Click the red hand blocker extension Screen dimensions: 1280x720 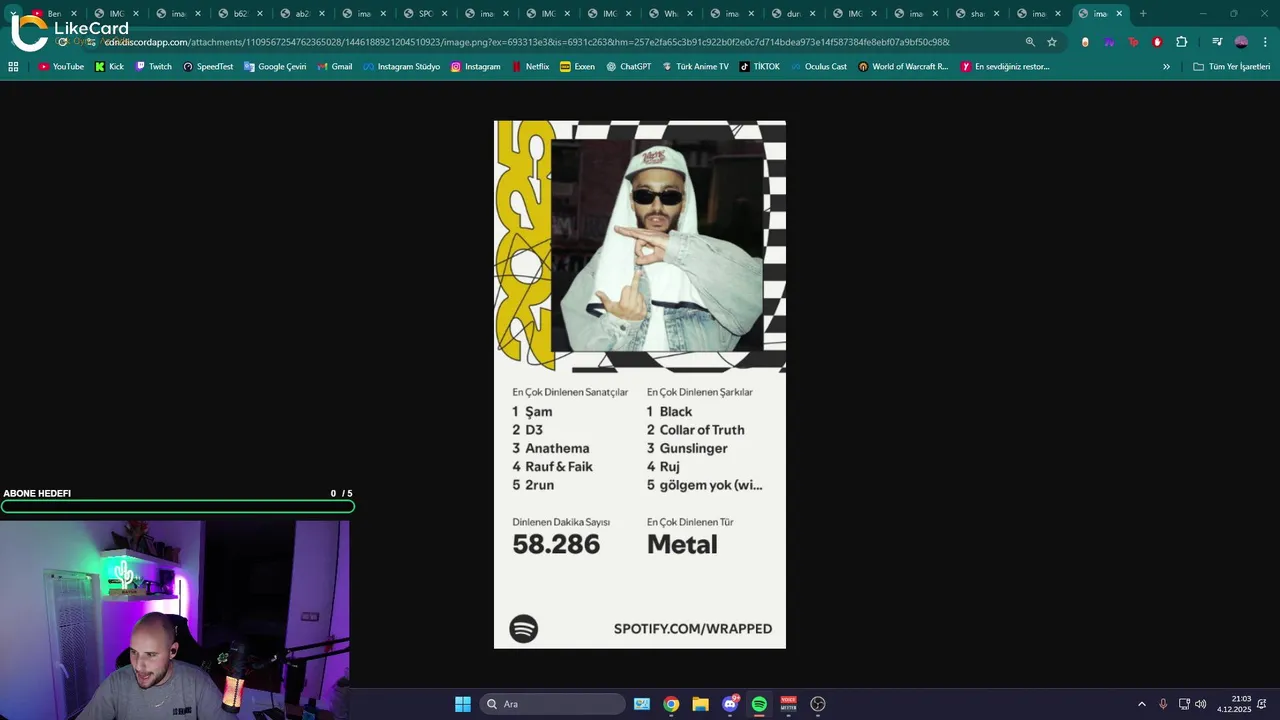pos(1157,42)
